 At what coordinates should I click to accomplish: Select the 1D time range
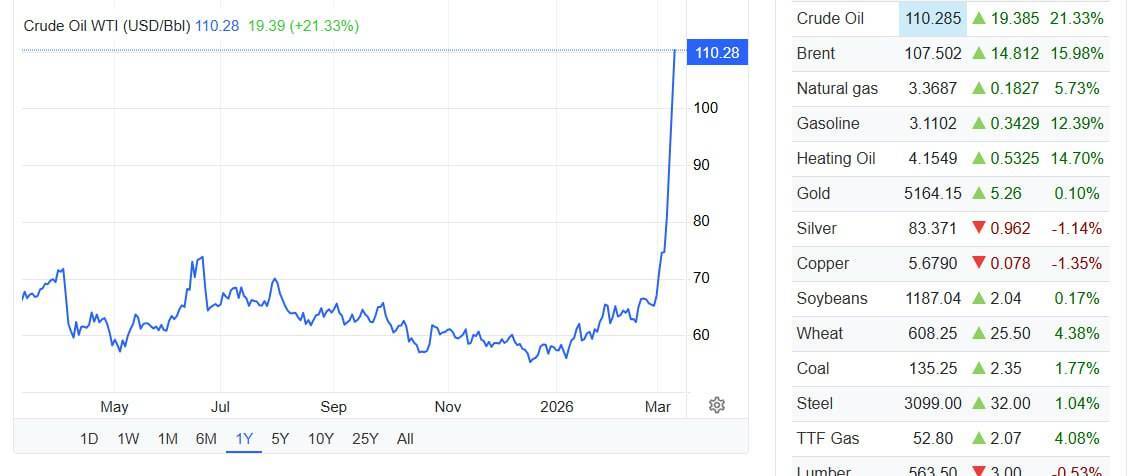click(89, 439)
